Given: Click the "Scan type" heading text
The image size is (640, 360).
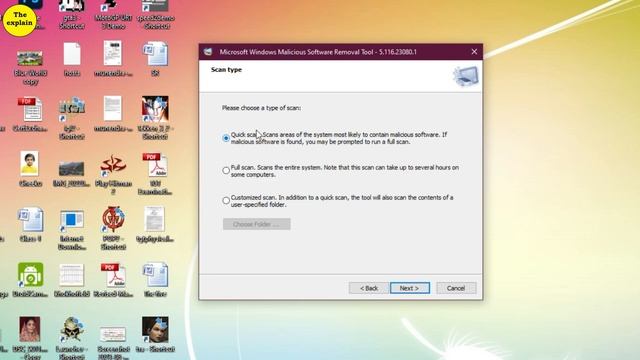Looking at the screenshot, I should pos(226,70).
